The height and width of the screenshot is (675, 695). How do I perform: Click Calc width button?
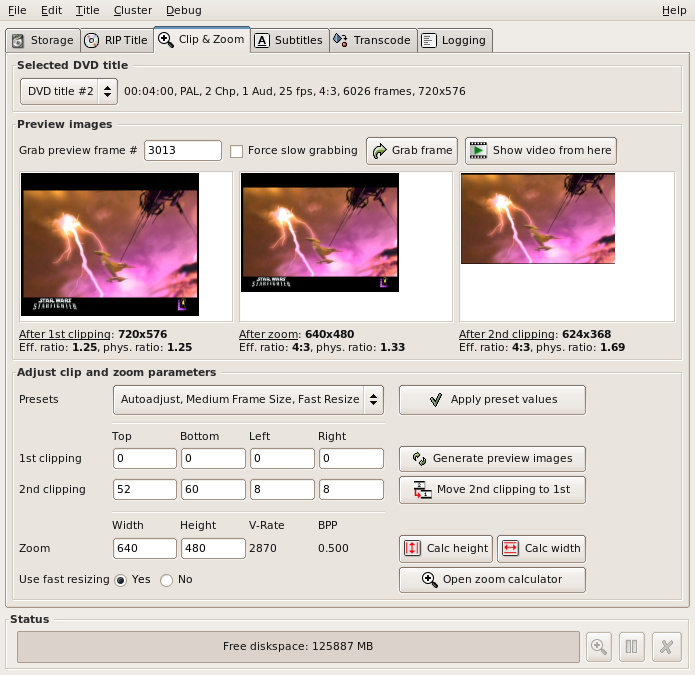point(541,548)
